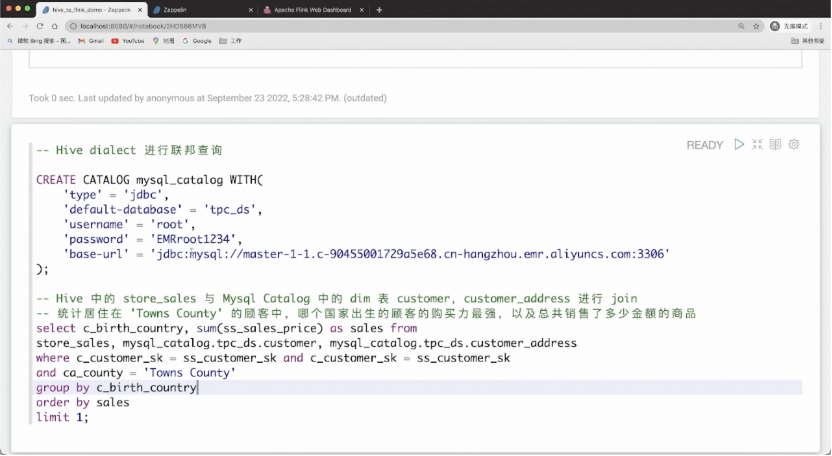Viewport: 832px width, 456px height.
Task: Open a new browser tab
Action: pyautogui.click(x=379, y=10)
